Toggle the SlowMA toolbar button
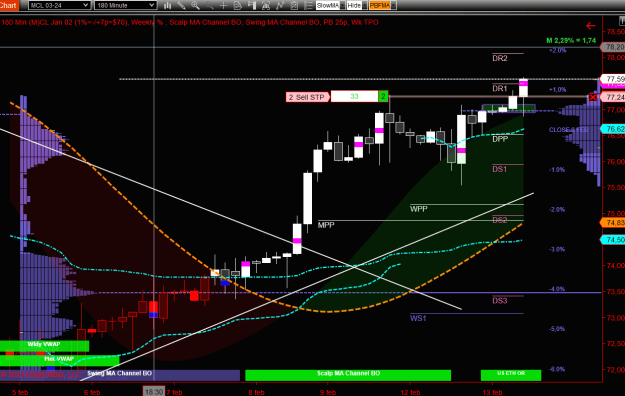625x396 pixels. (328, 5)
